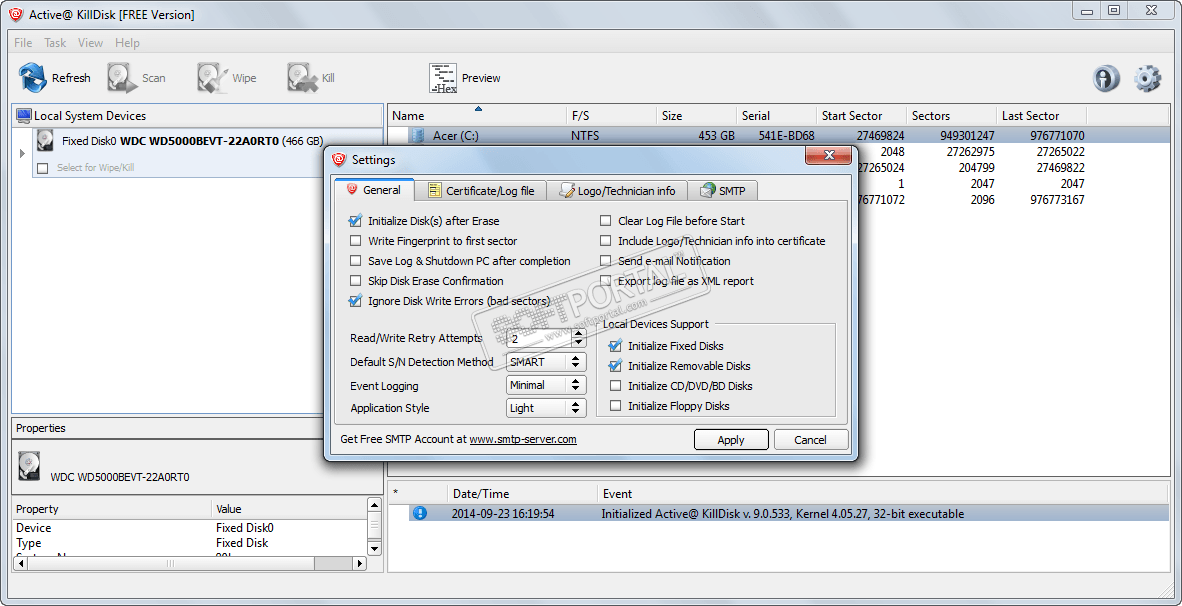Click the info icon in event log row
This screenshot has height=606, width=1182.
click(420, 513)
